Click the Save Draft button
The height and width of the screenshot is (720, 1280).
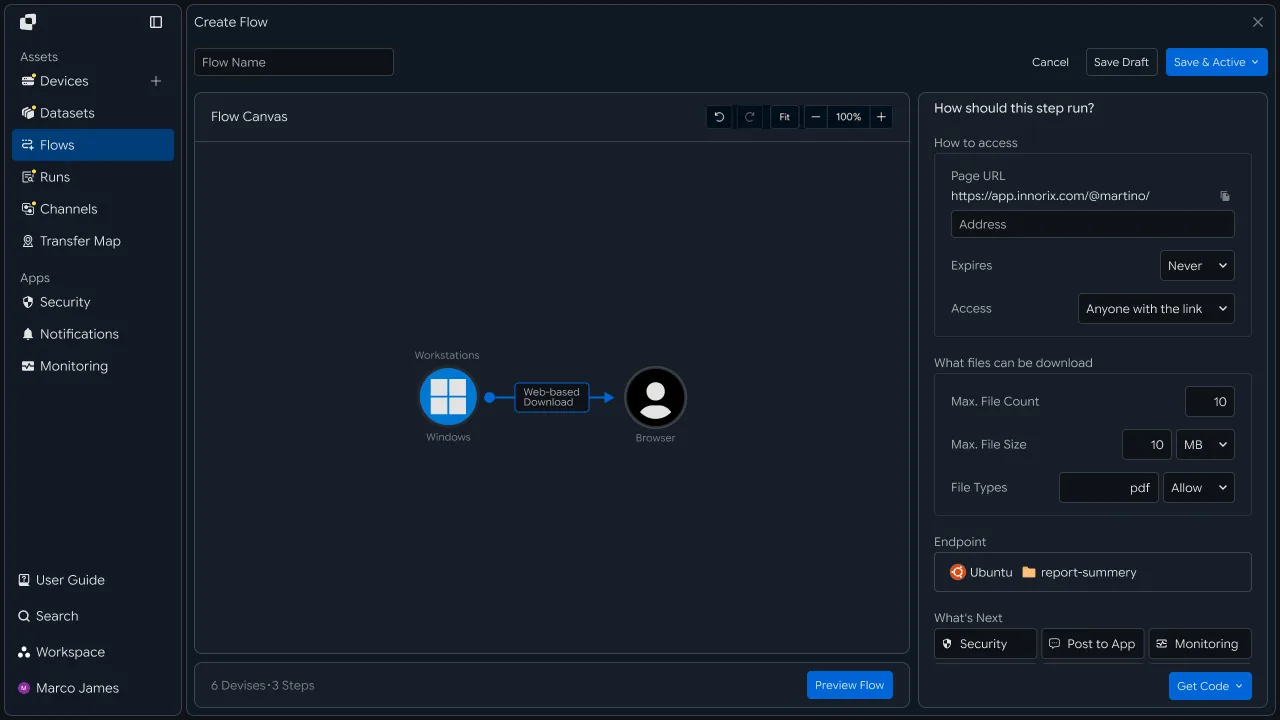pyautogui.click(x=1121, y=62)
